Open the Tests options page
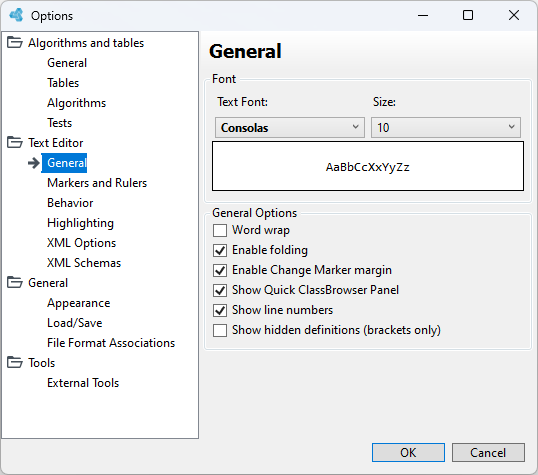This screenshot has height=475, width=538. pos(60,123)
